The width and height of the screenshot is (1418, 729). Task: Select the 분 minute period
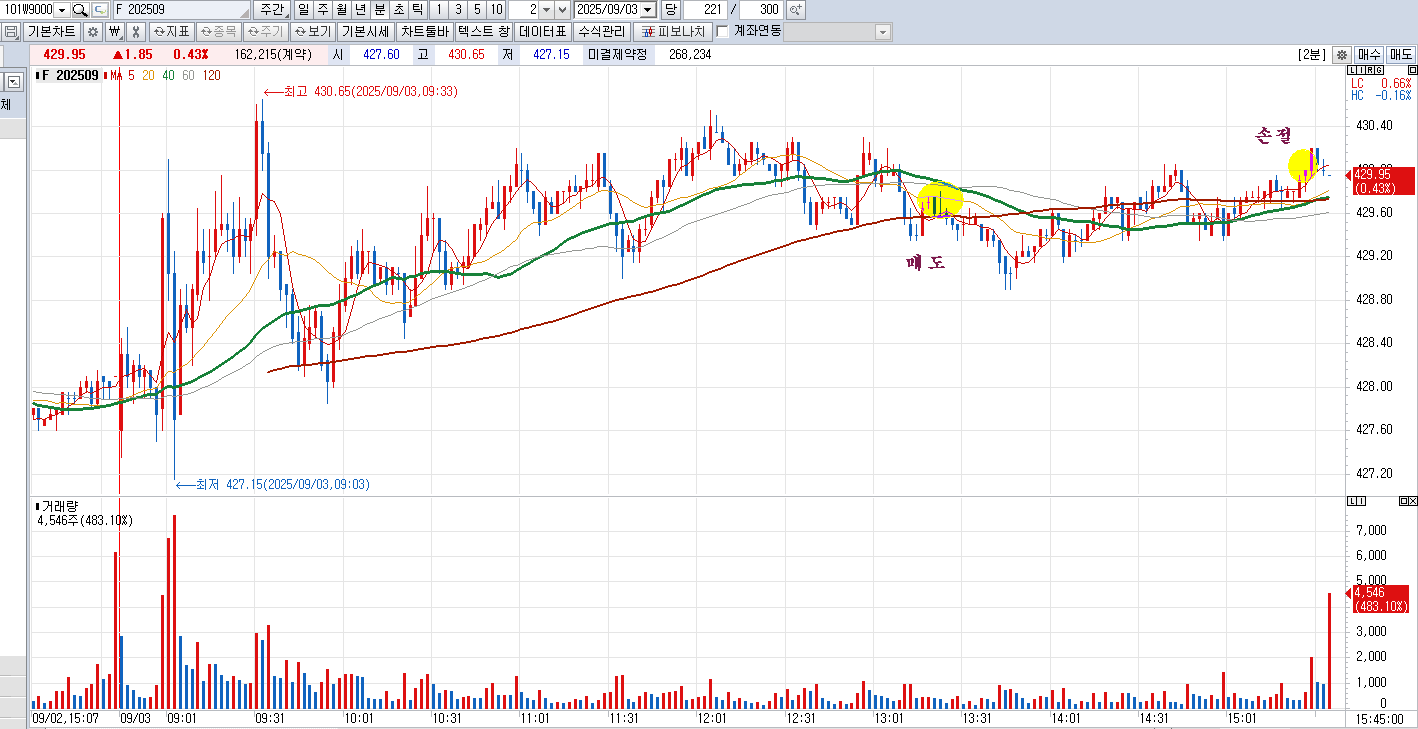coord(380,10)
